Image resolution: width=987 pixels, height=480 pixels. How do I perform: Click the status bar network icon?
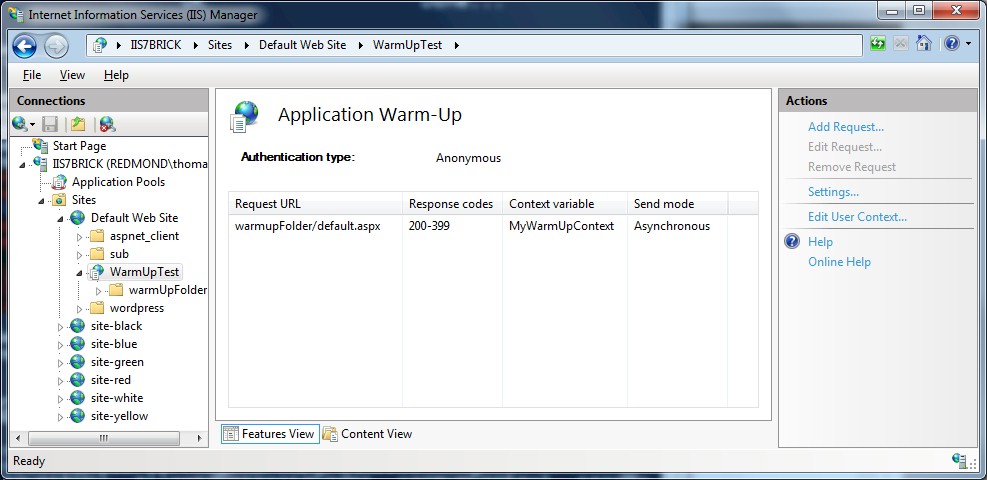[x=961, y=460]
